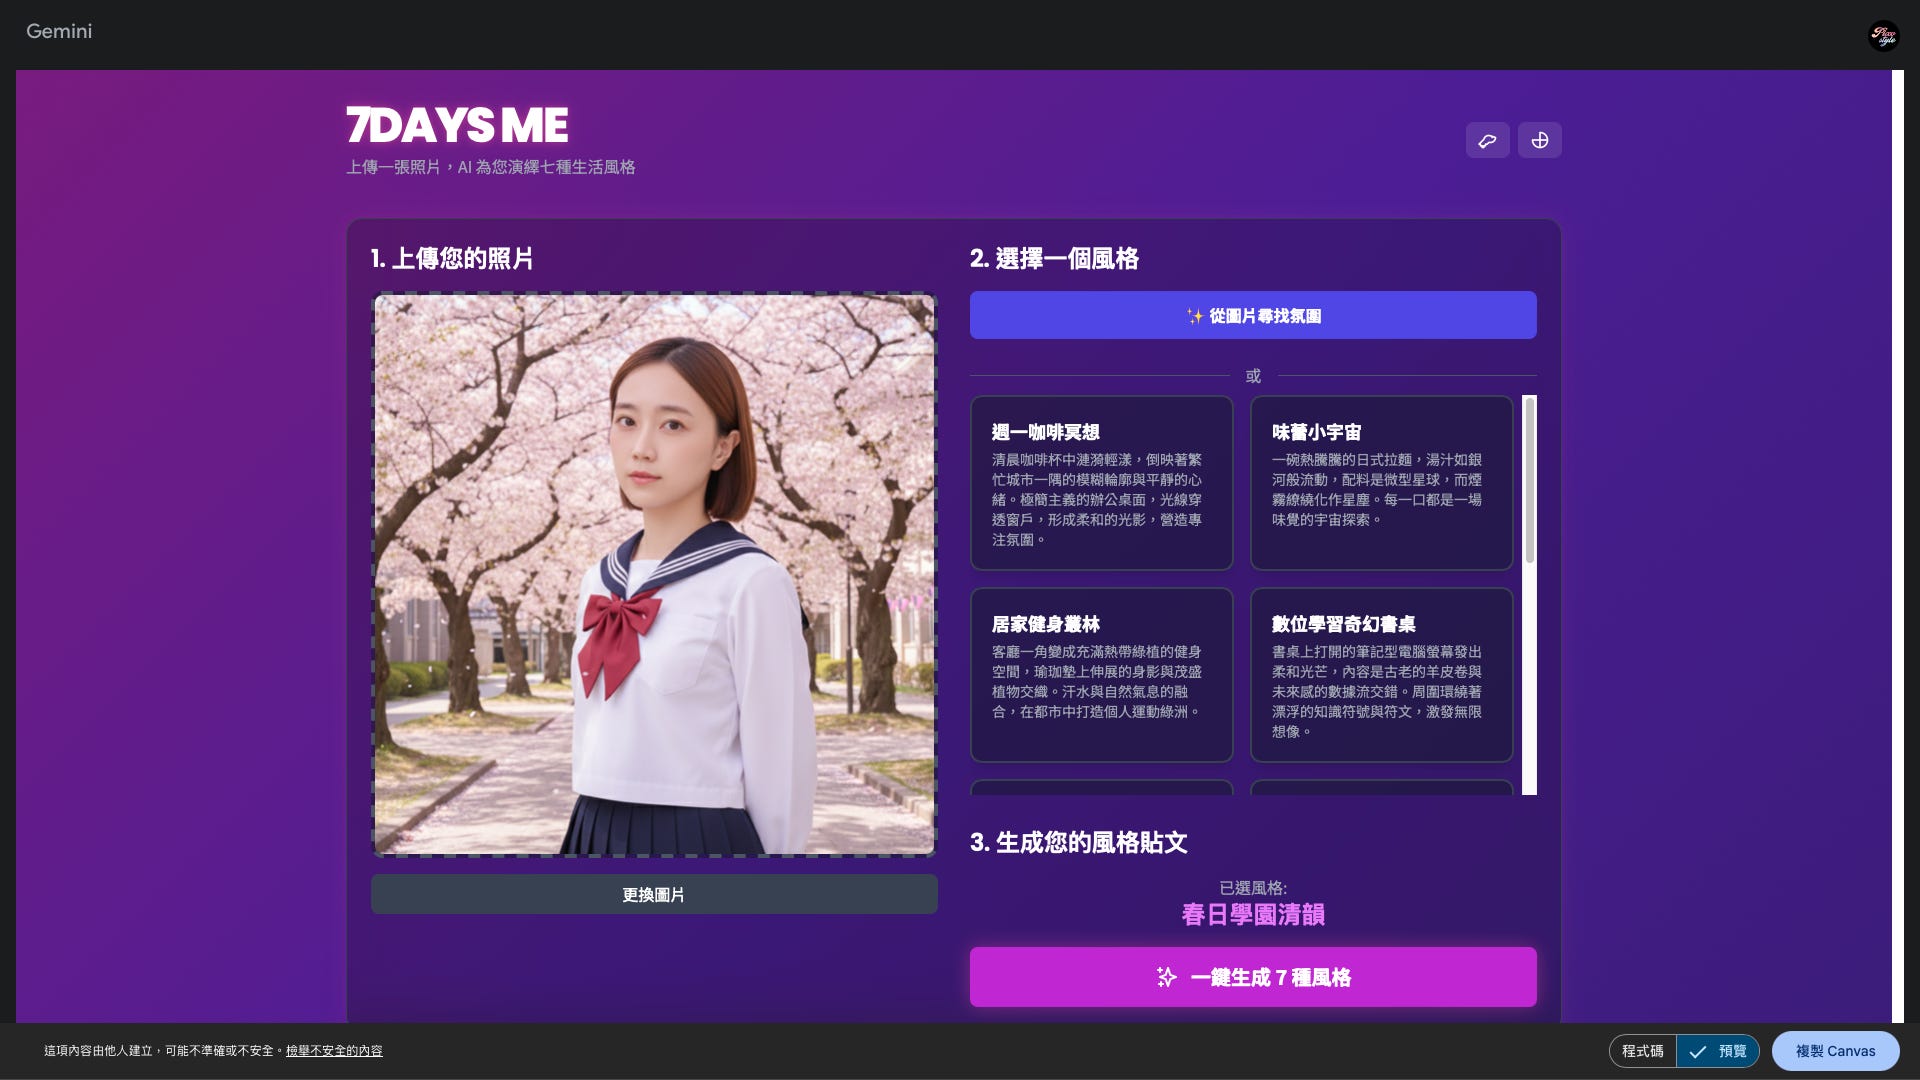The height and width of the screenshot is (1080, 1920).
Task: Choose the 居家健身叢林 style option
Action: point(1101,675)
